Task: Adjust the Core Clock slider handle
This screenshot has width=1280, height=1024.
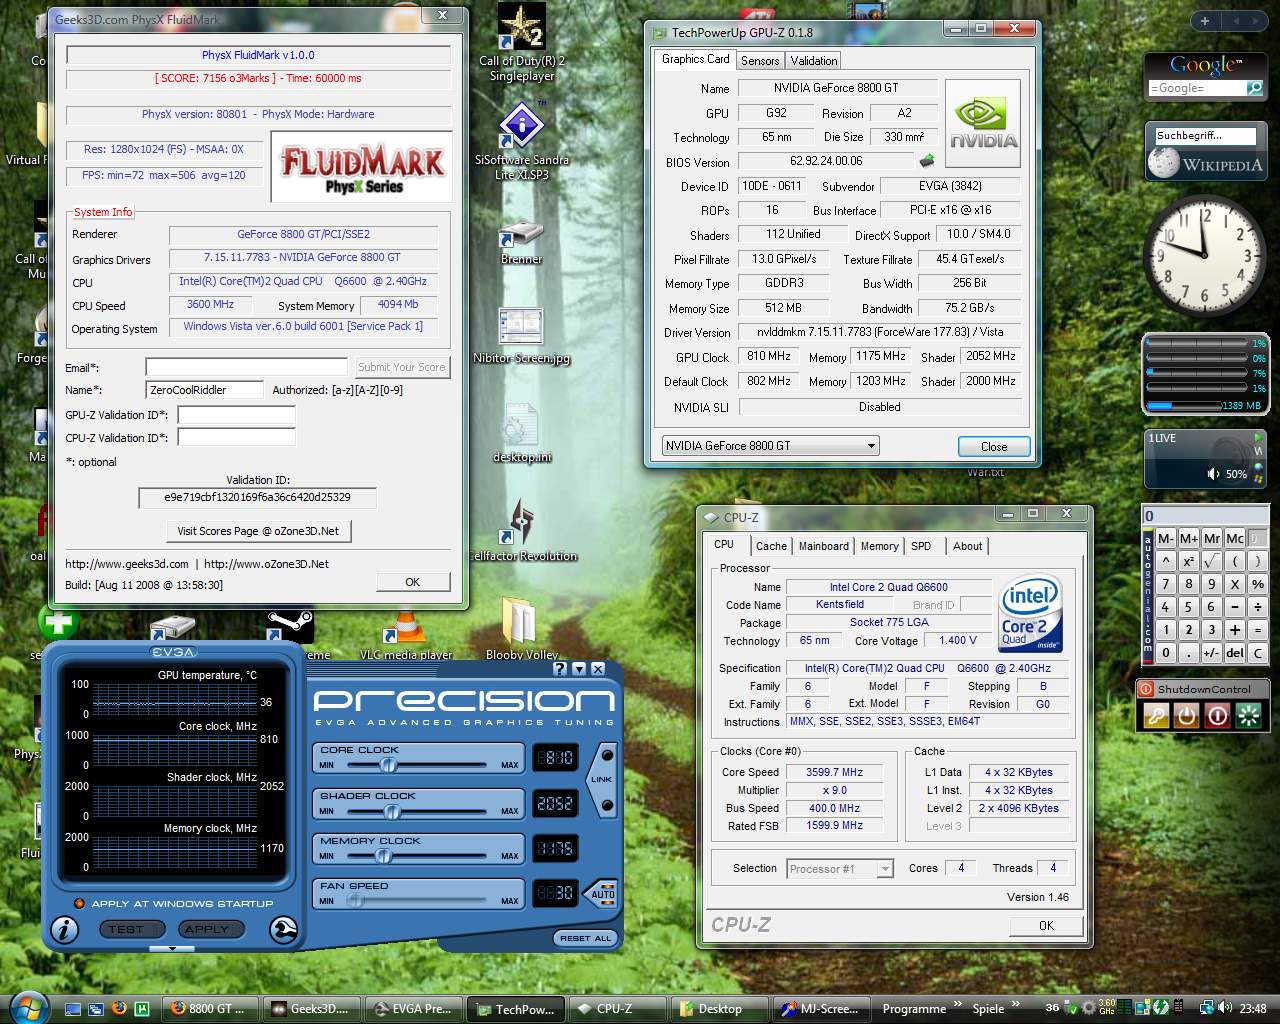Action: click(x=388, y=765)
